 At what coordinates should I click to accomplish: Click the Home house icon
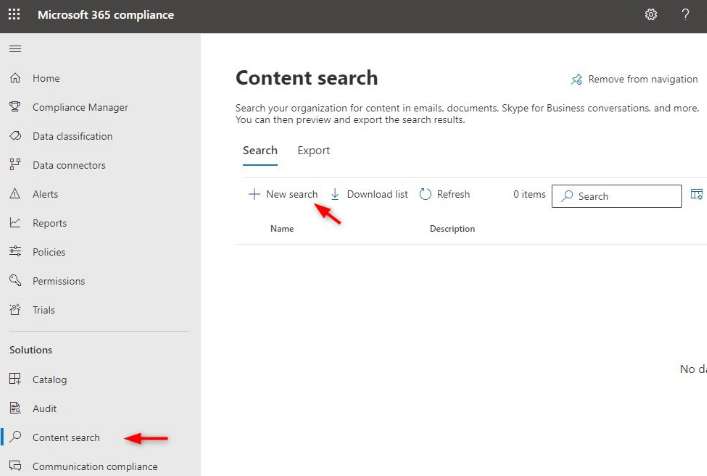click(x=15, y=78)
